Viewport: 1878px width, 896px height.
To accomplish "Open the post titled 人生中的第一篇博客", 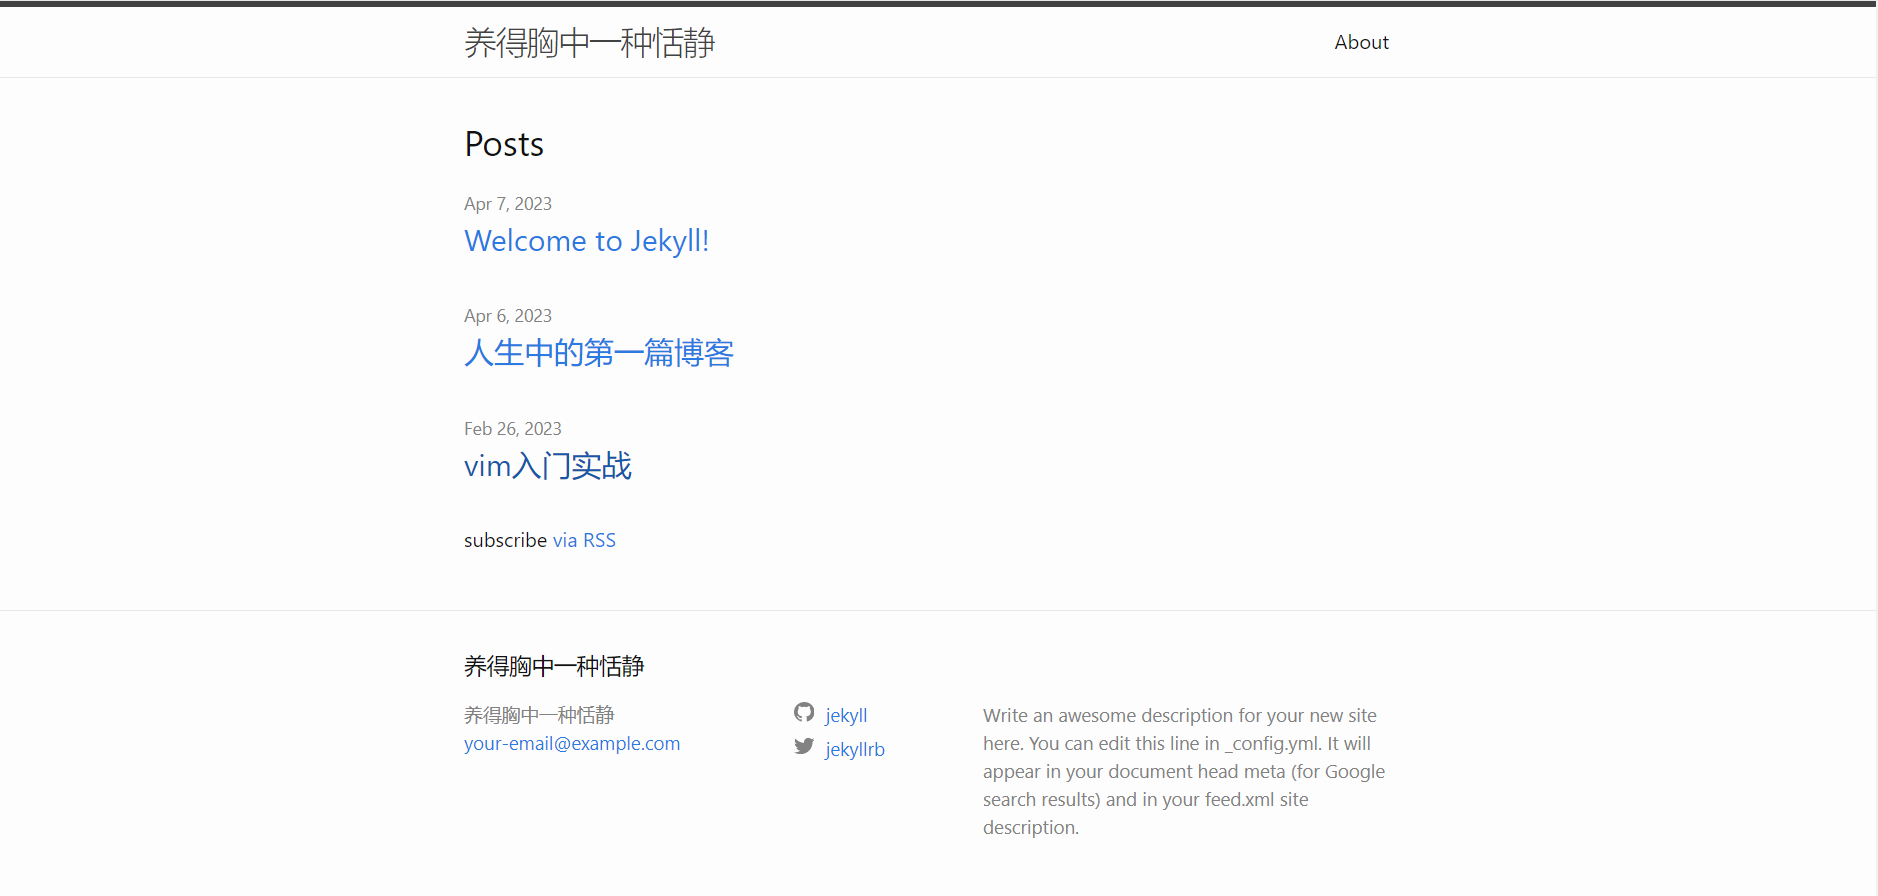I will tap(598, 353).
